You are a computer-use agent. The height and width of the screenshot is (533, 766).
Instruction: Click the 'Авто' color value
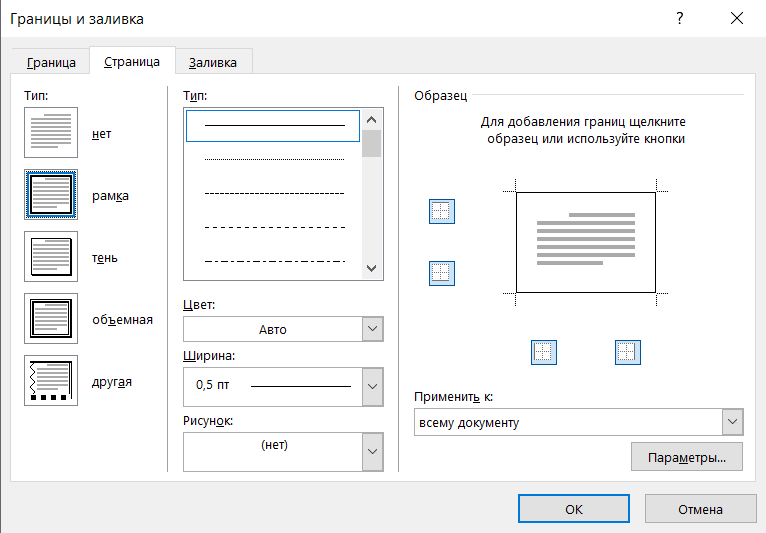click(273, 330)
